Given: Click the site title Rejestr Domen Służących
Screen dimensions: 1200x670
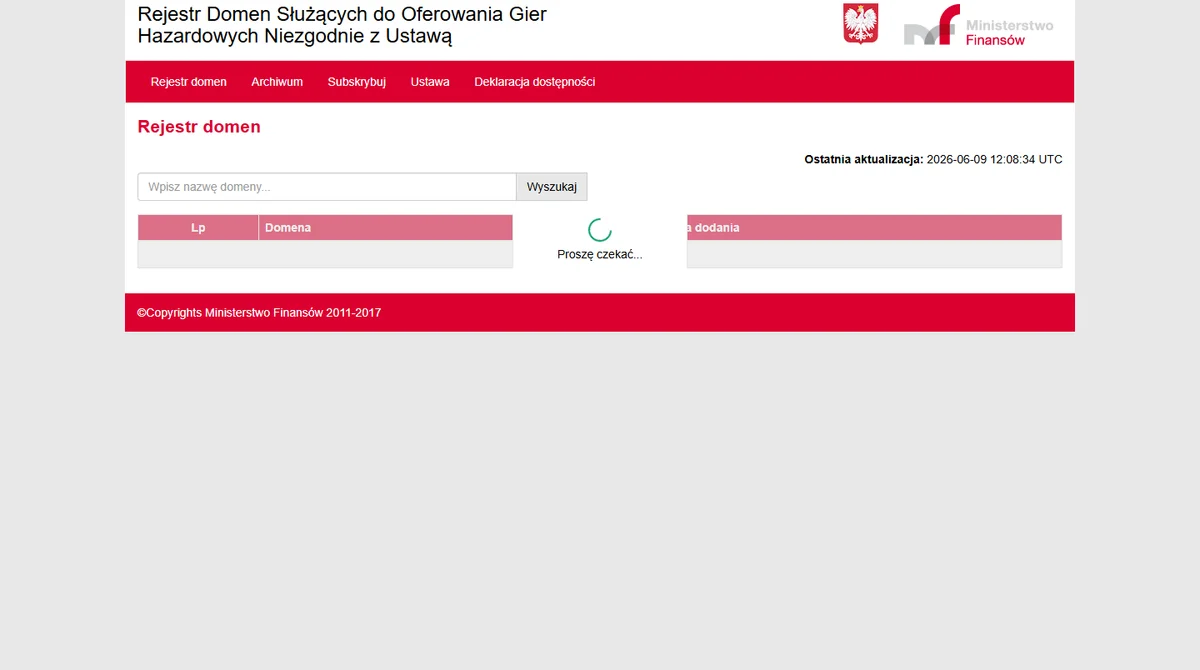Looking at the screenshot, I should 342,26.
